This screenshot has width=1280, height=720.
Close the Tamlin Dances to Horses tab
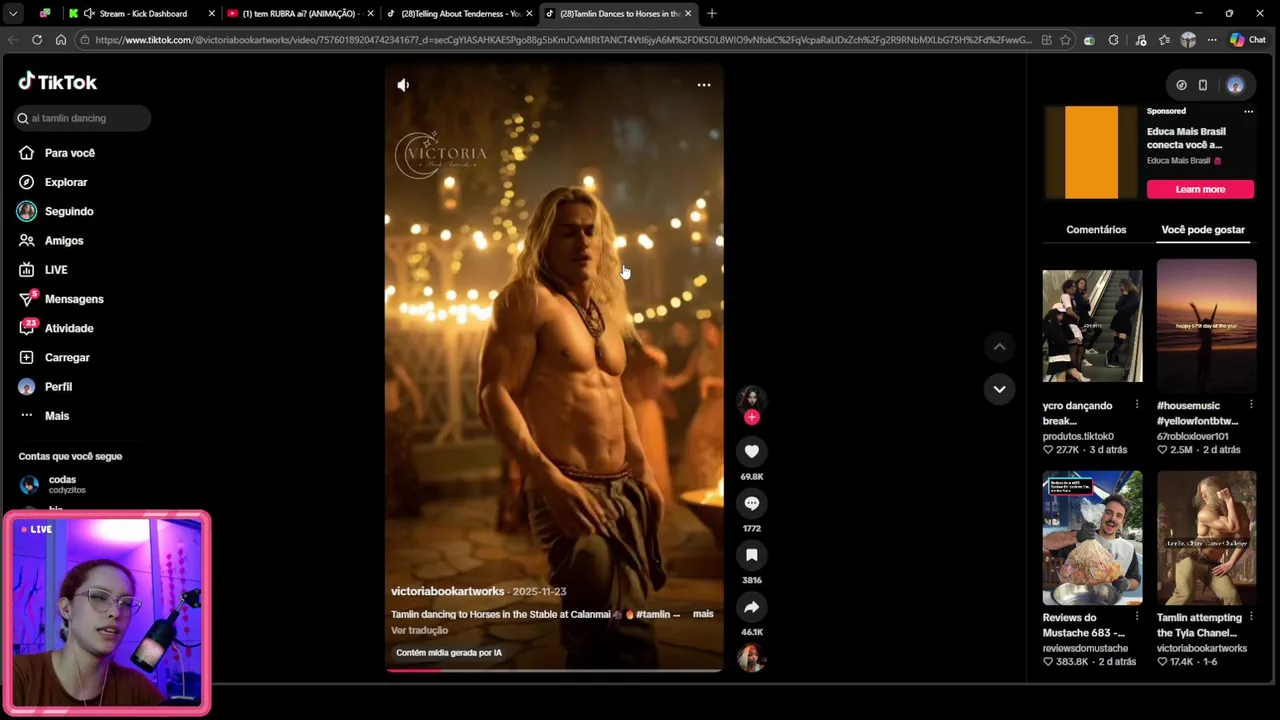(x=688, y=13)
